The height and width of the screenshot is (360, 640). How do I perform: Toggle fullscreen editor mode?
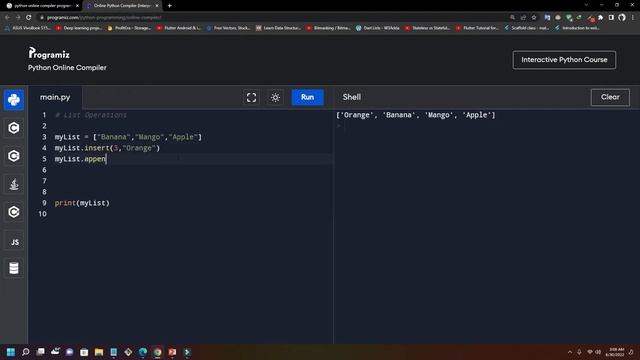point(251,97)
